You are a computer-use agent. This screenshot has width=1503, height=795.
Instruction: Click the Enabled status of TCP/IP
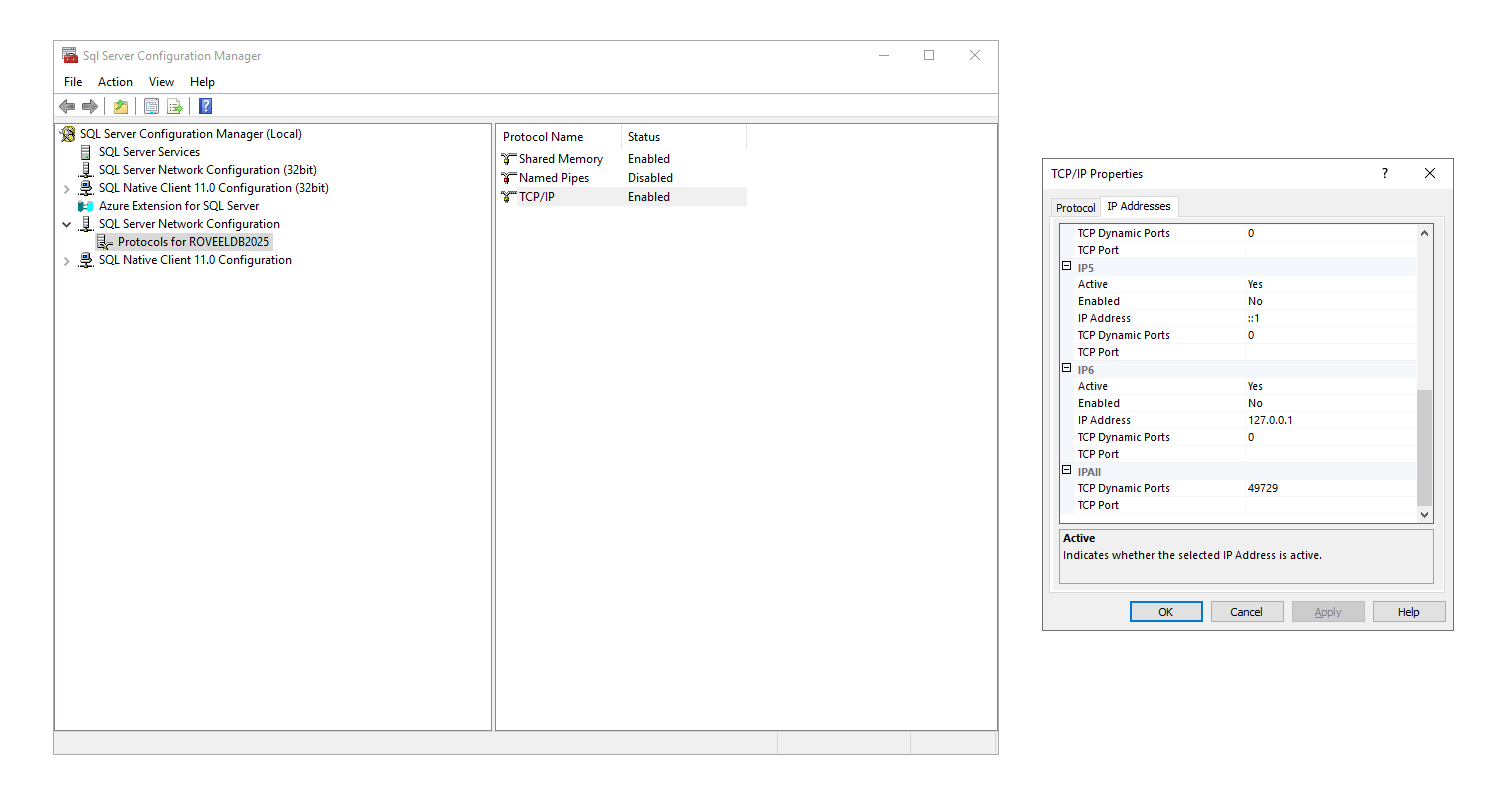(x=649, y=197)
